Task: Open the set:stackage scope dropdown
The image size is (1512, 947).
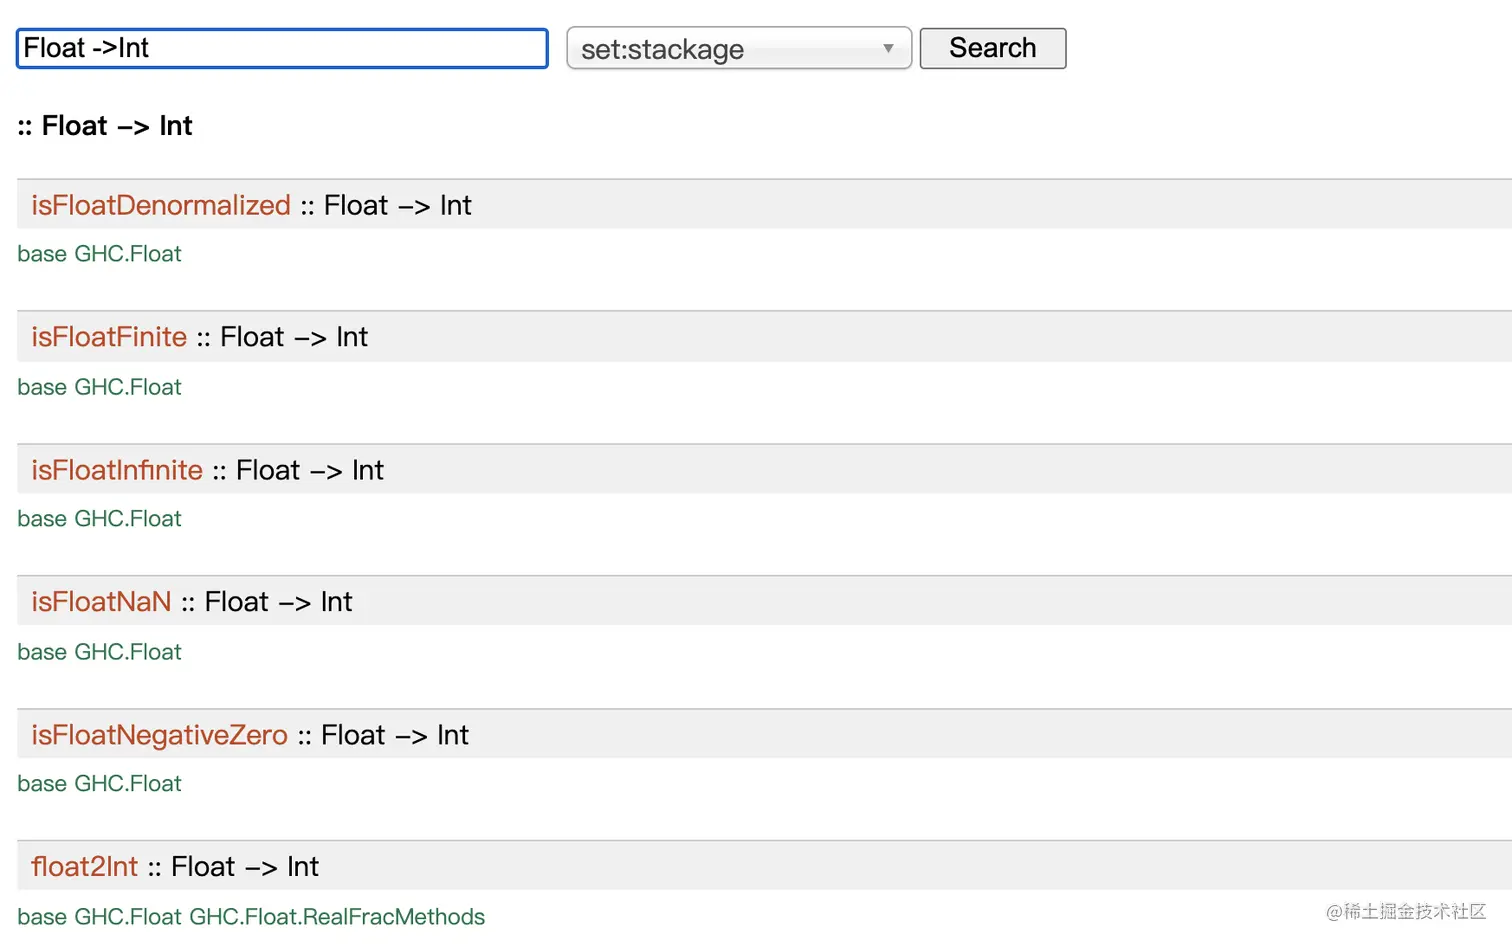Action: point(738,49)
